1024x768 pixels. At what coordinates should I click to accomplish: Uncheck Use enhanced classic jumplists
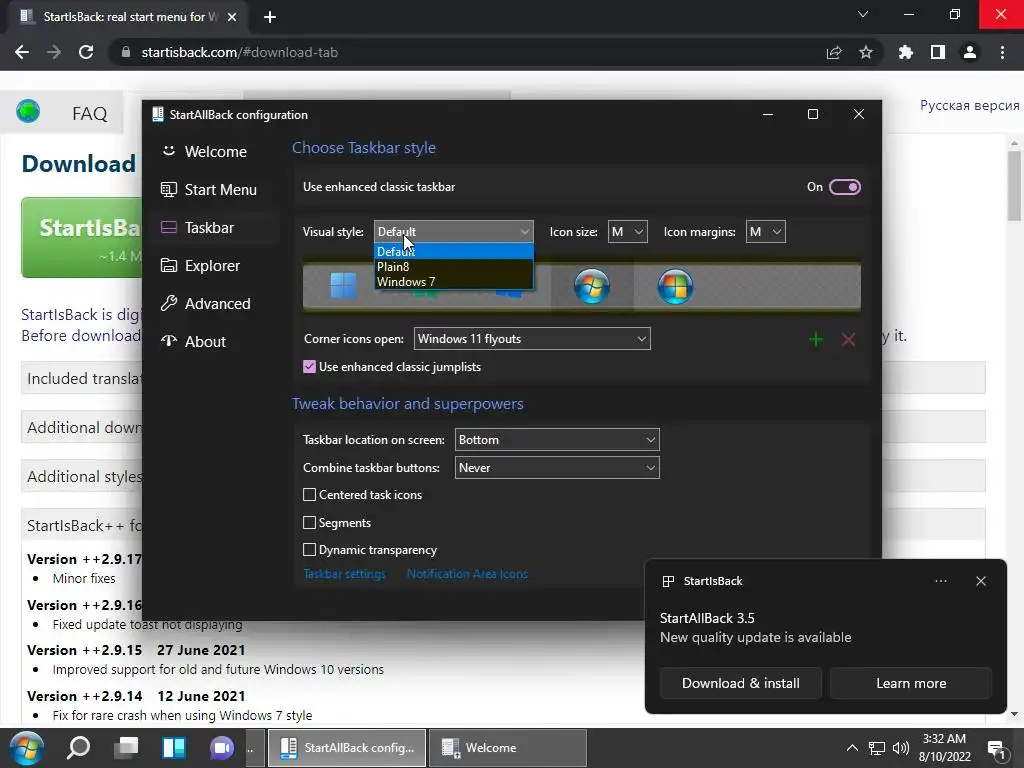[310, 366]
